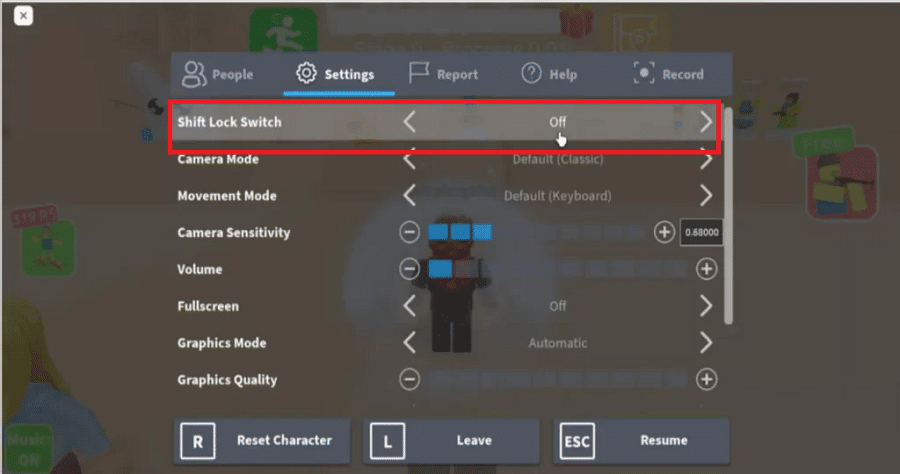Viewport: 900px width, 474px height.
Task: Increase Camera Sensitivity with plus icon
Action: click(x=664, y=233)
